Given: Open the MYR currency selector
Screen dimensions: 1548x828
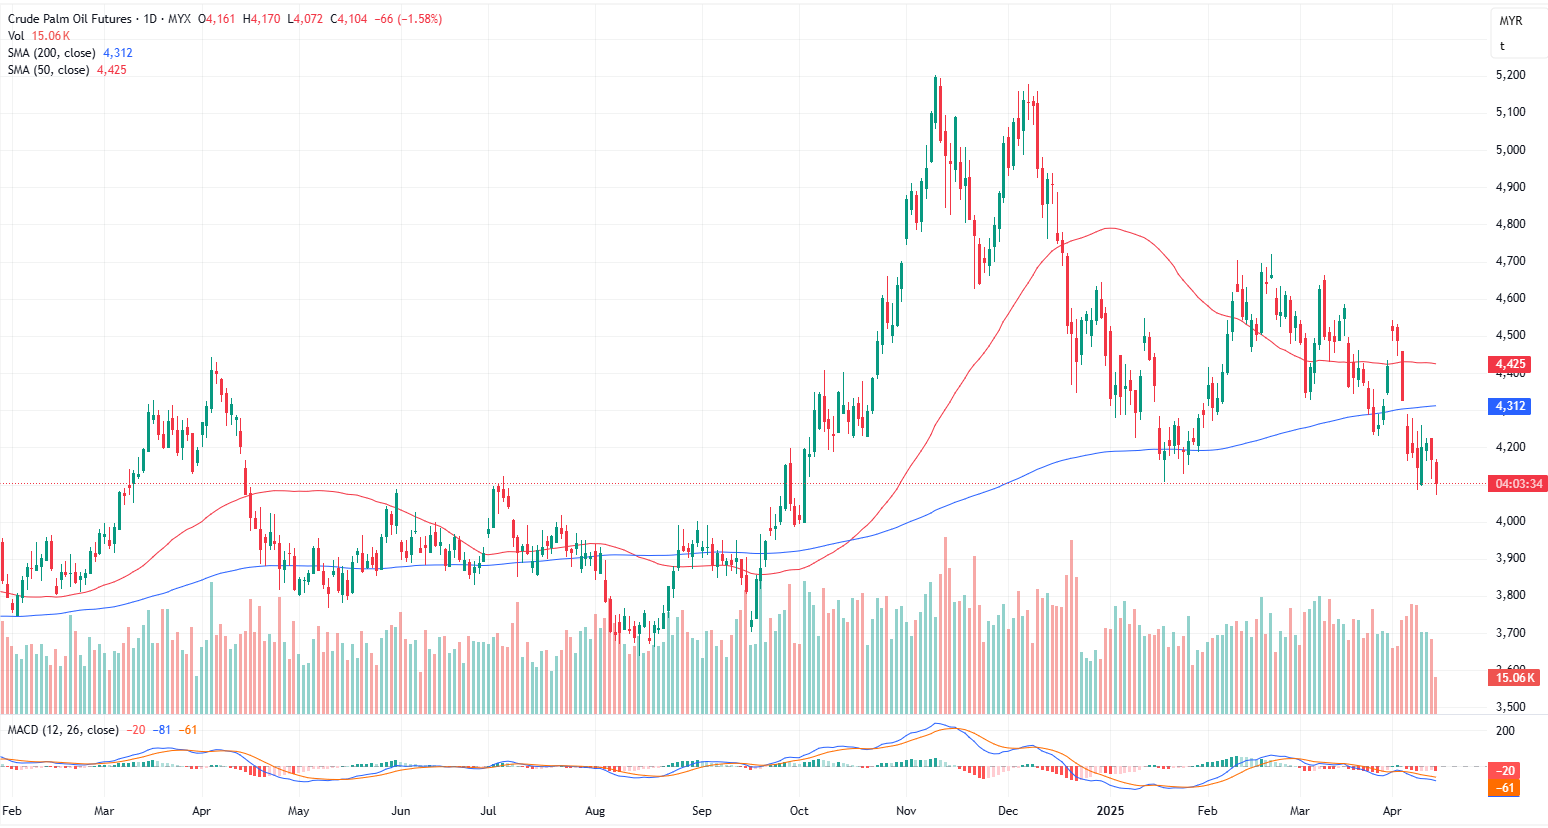Looking at the screenshot, I should [x=1510, y=21].
